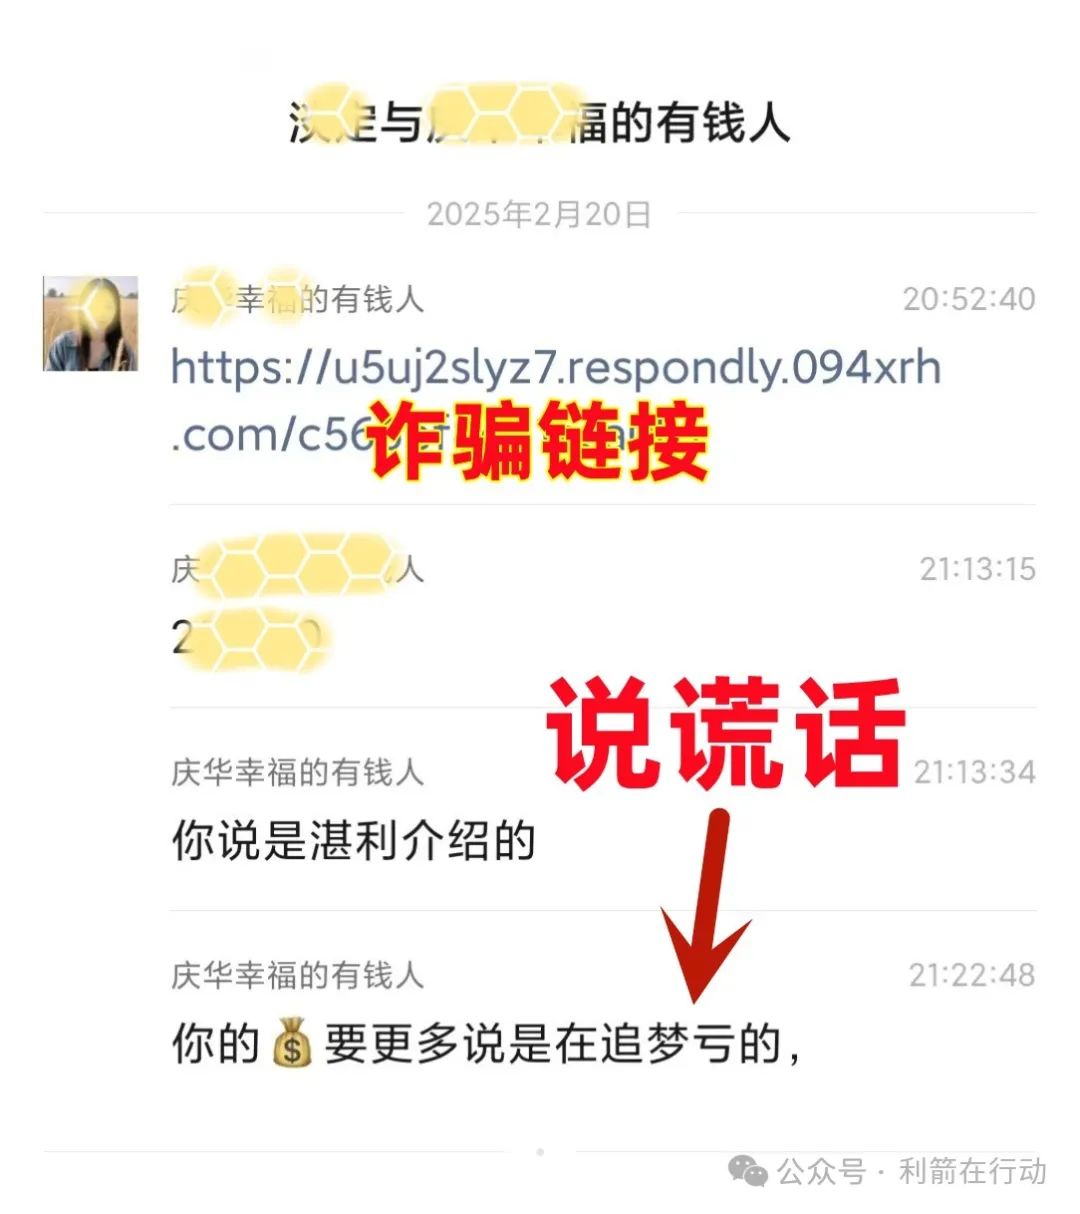Tap the blurred message sent at 21:13:15

pos(250,637)
